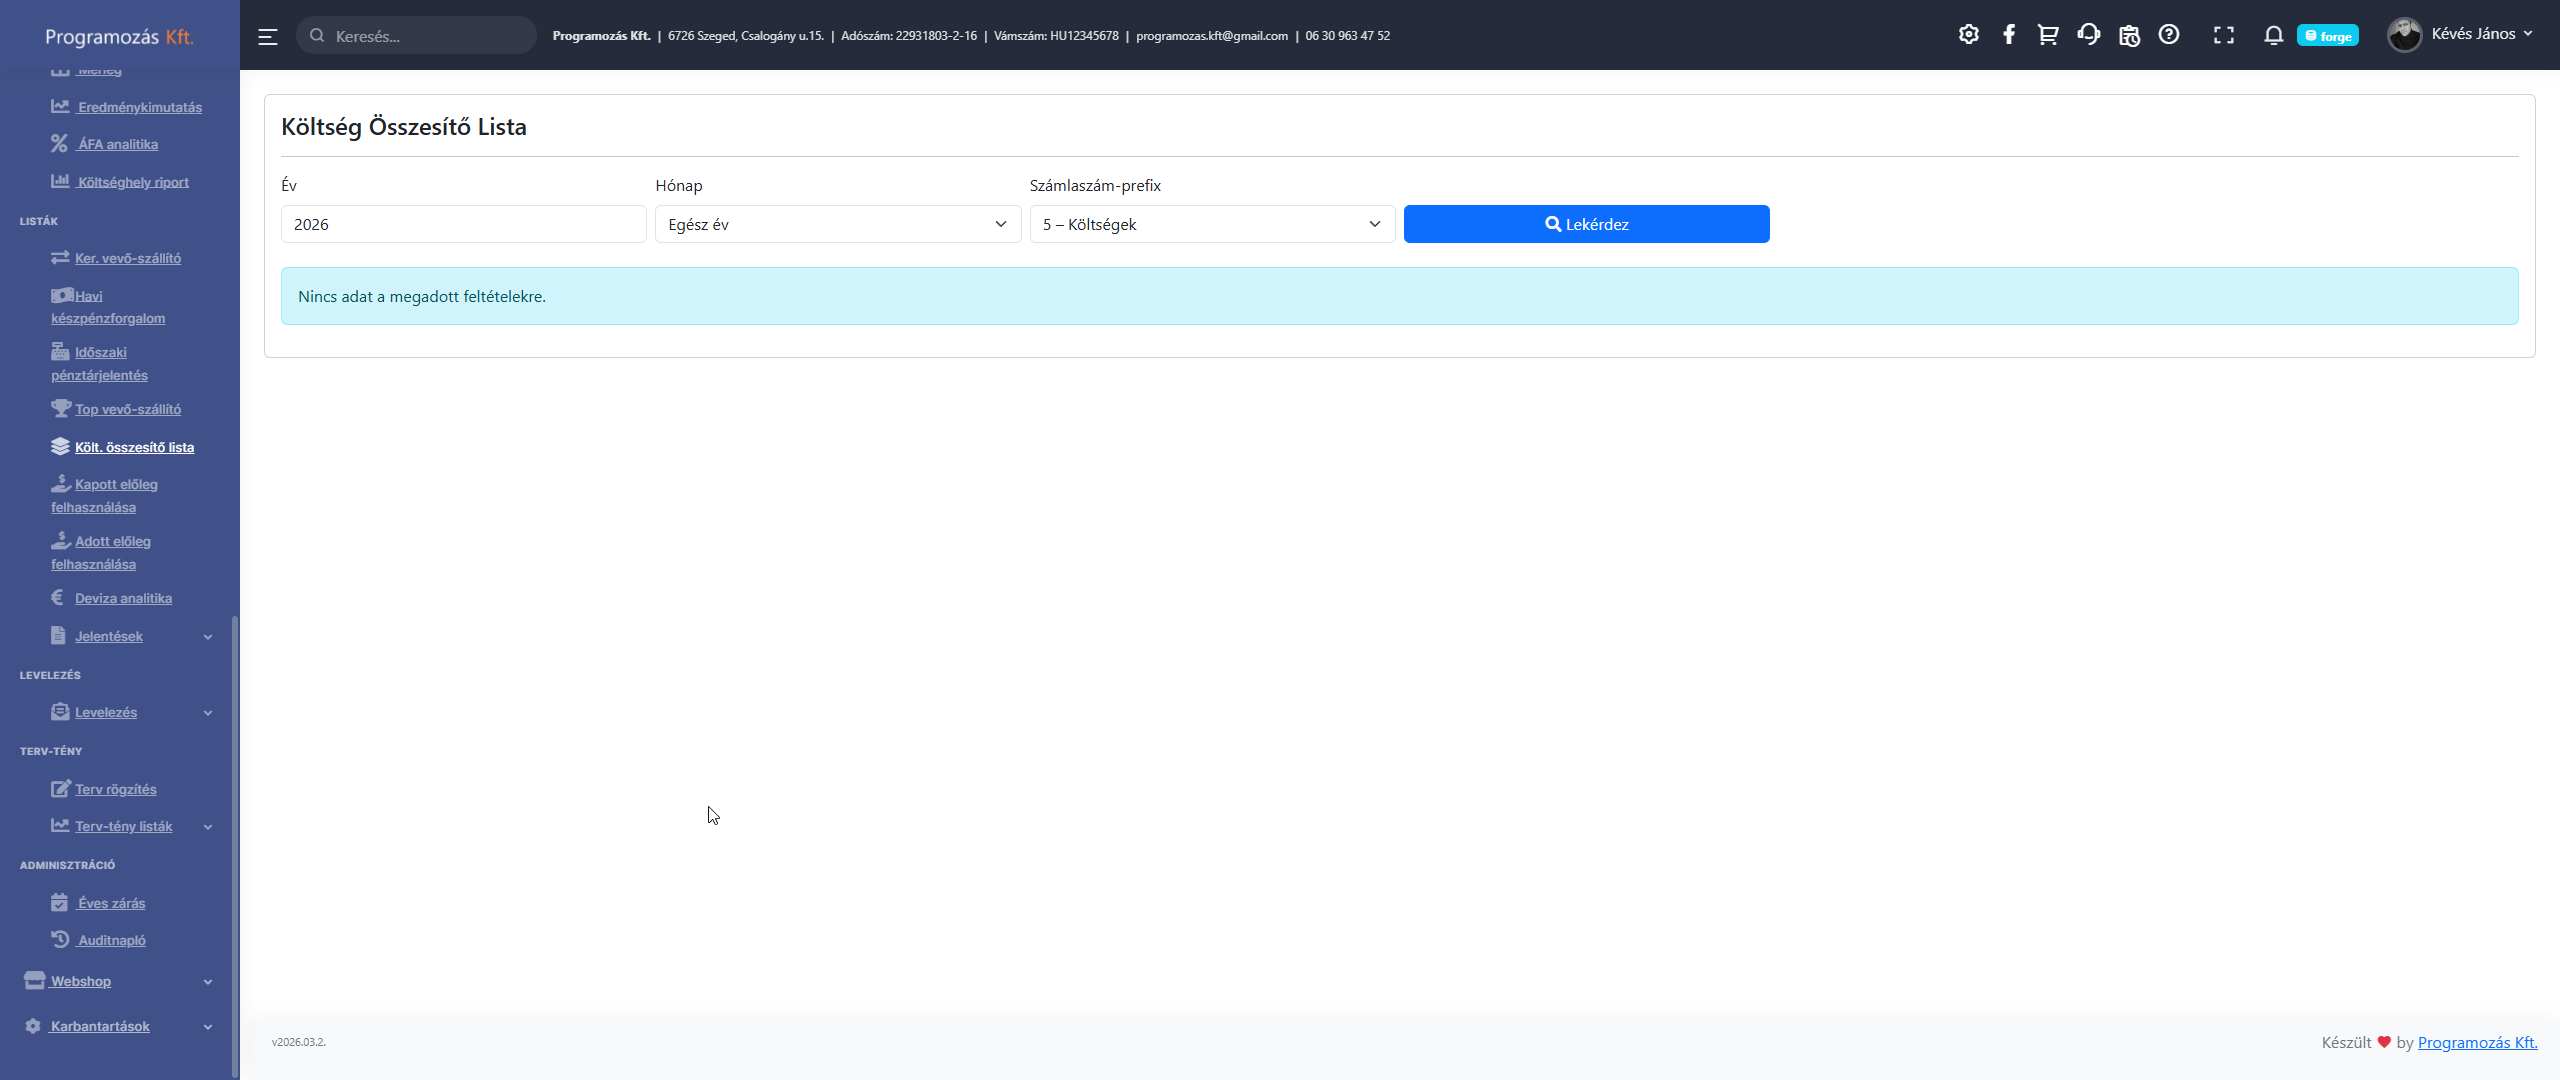
Task: Expand the Terv-tény listák submenu
Action: (130, 826)
